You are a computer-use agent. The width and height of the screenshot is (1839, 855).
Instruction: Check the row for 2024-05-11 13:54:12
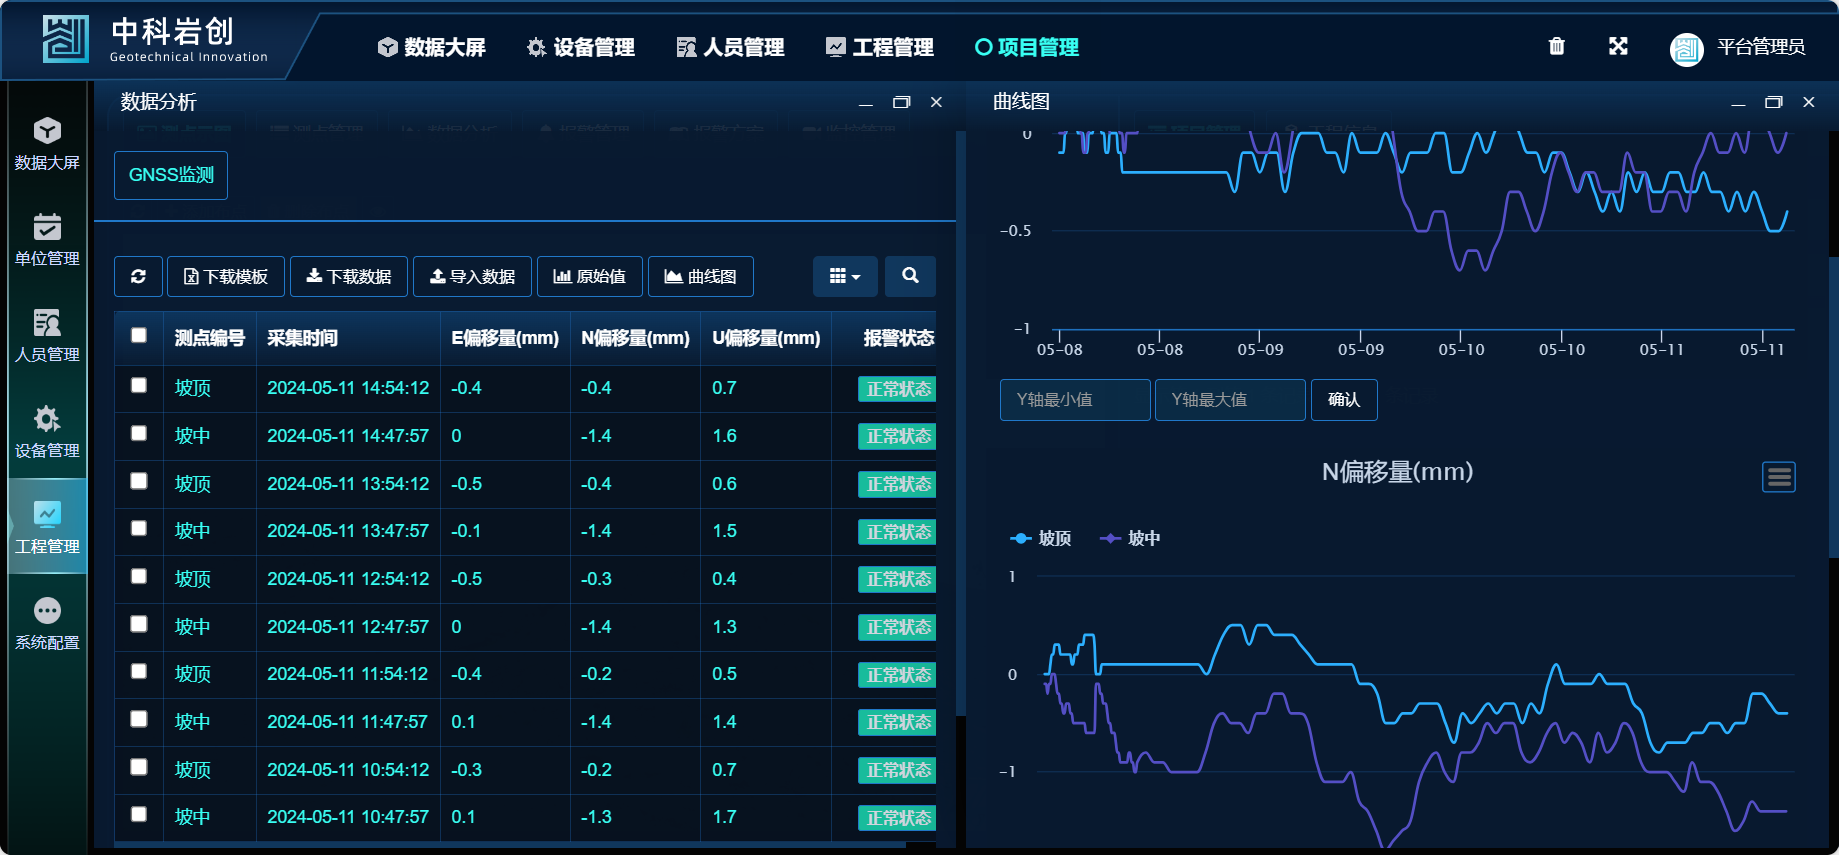[x=139, y=482]
